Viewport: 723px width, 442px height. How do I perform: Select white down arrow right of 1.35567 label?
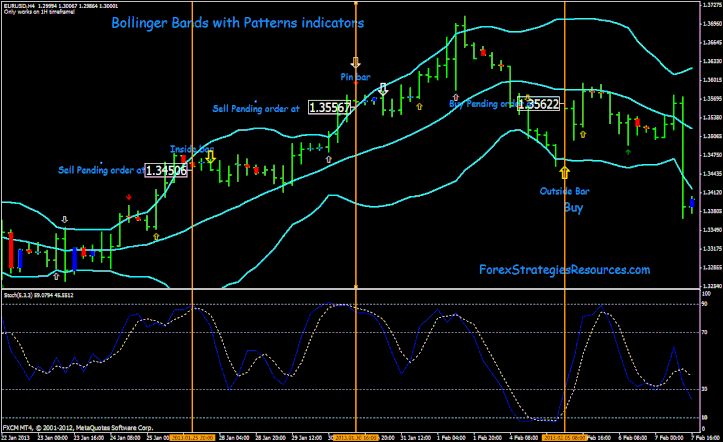pyautogui.click(x=383, y=89)
